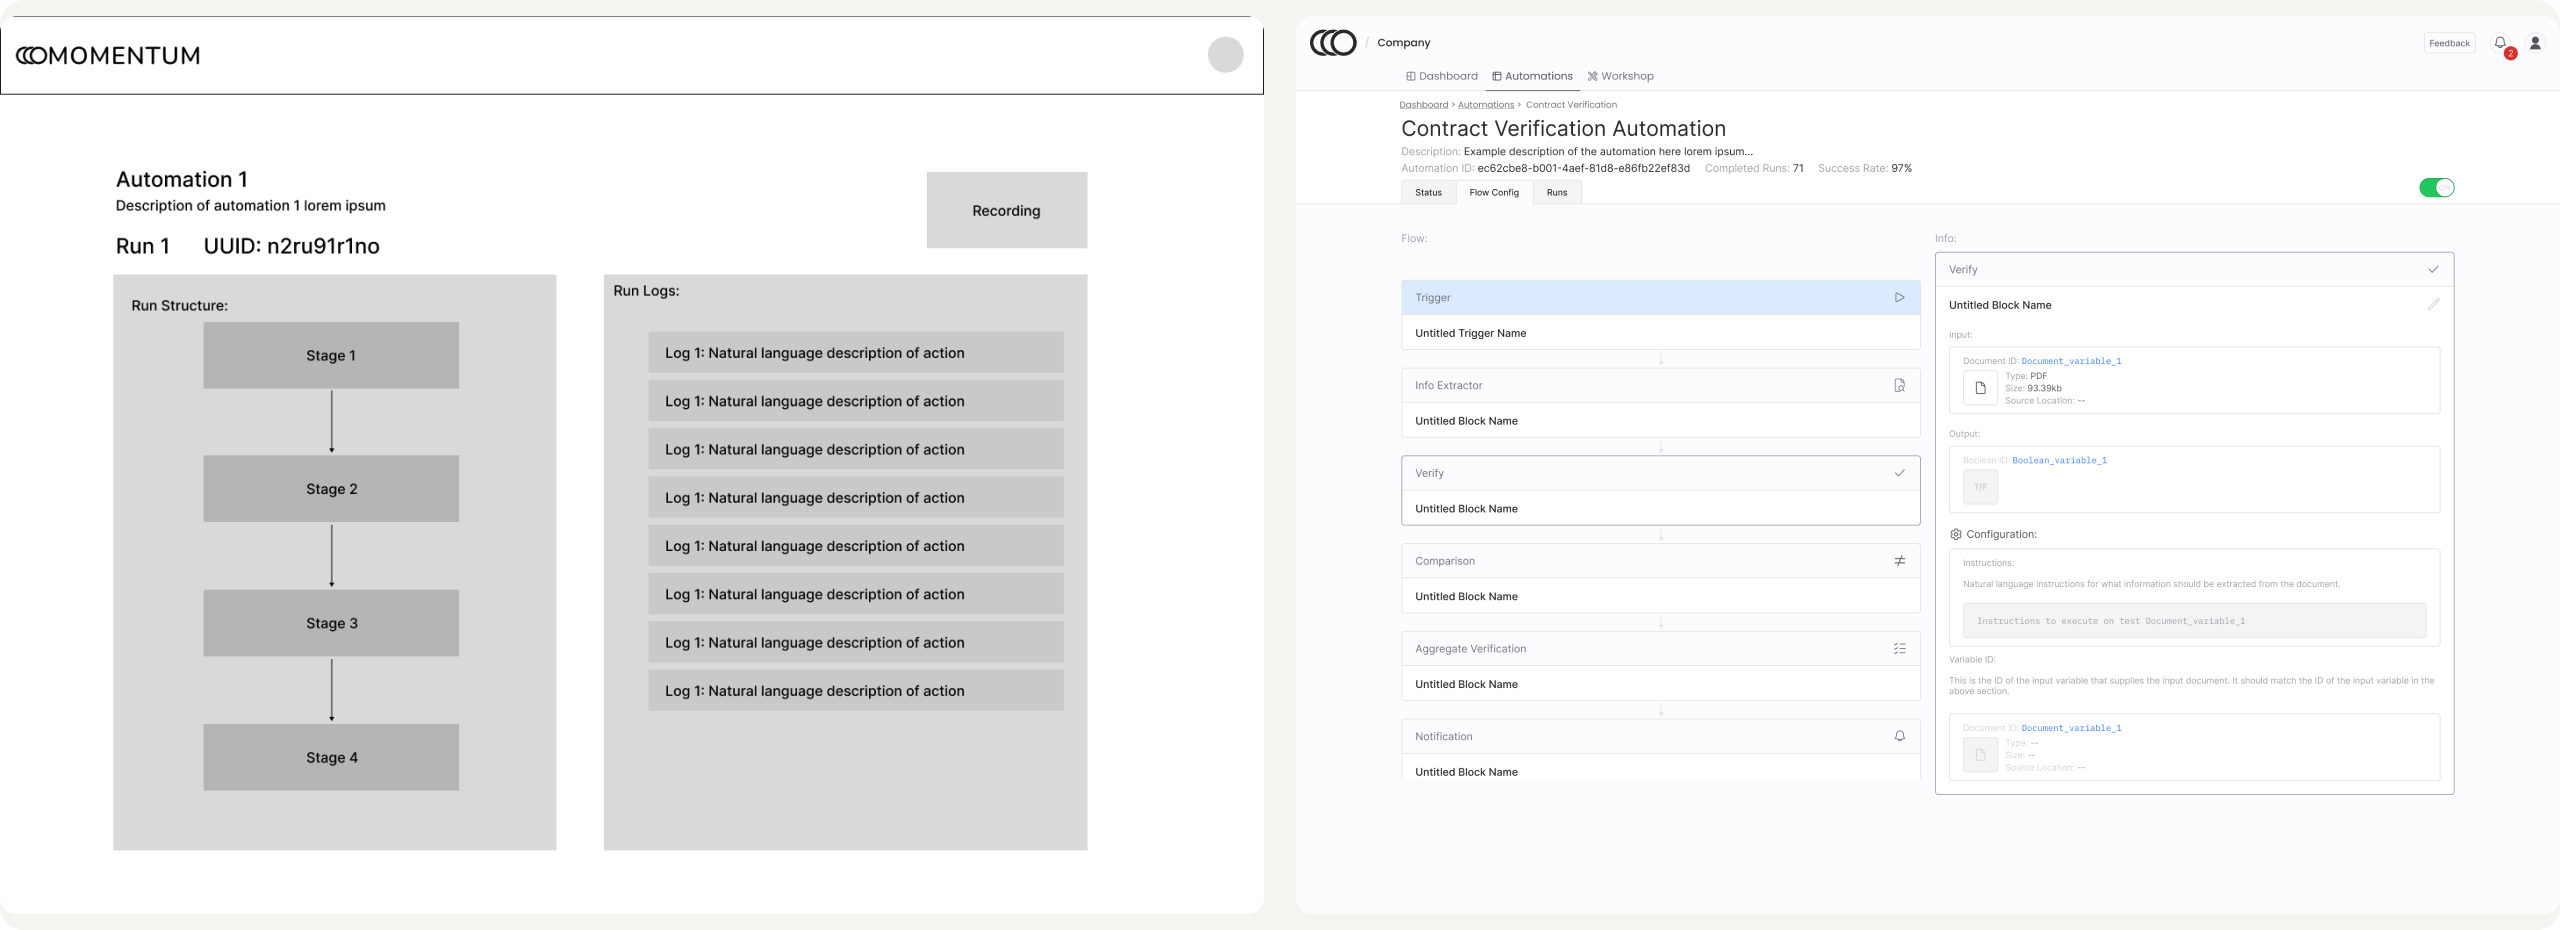Viewport: 2560px width, 930px height.
Task: Select the Stage 3 box in Run Structure
Action: pyautogui.click(x=331, y=623)
